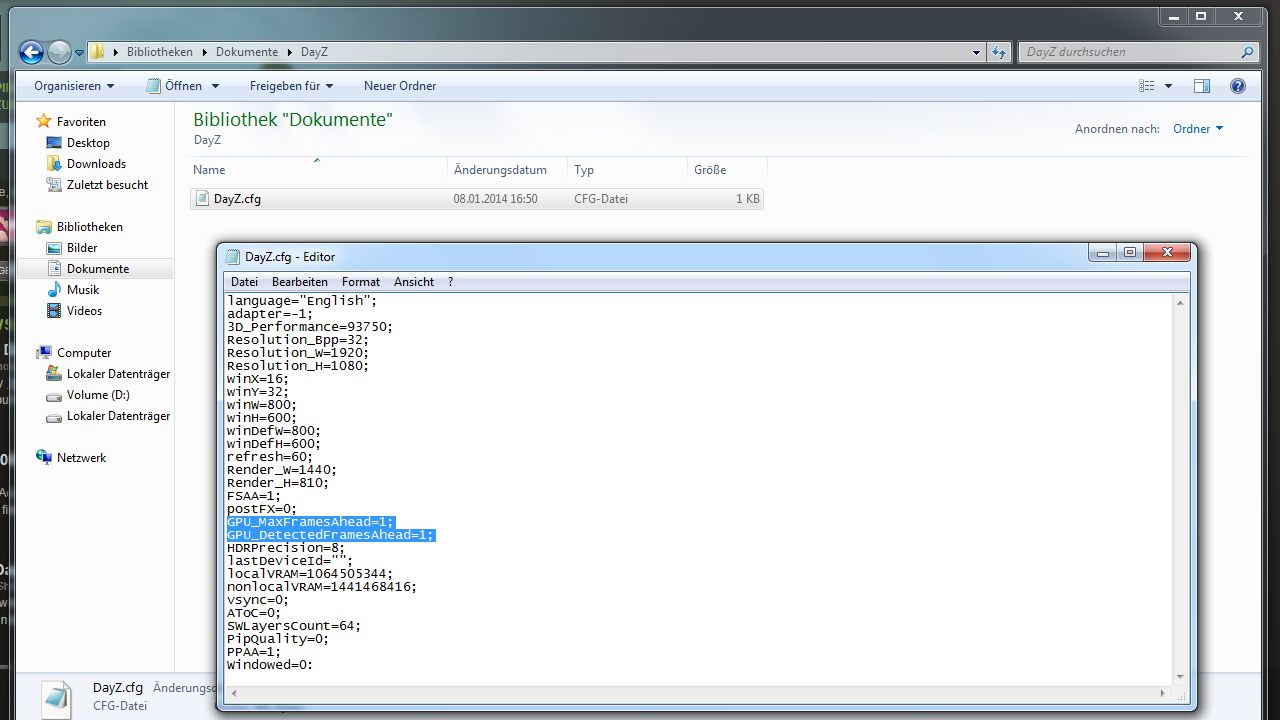Select the Videos library icon

pos(54,311)
